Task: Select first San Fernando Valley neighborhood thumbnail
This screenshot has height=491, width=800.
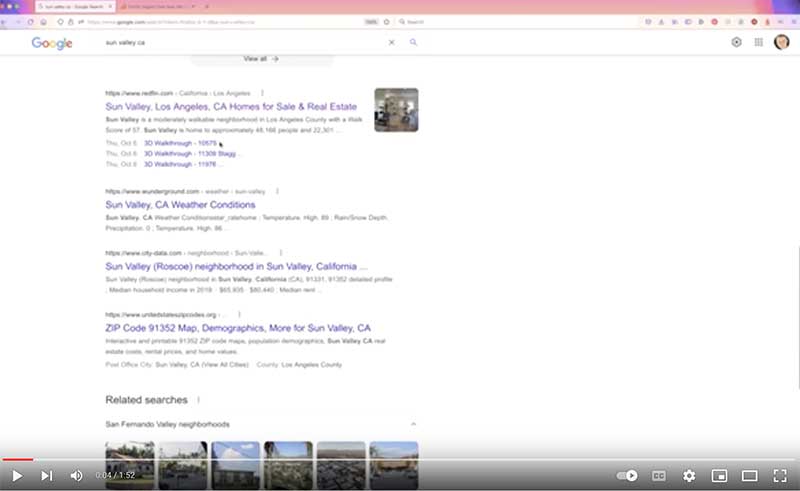Action: (130, 465)
